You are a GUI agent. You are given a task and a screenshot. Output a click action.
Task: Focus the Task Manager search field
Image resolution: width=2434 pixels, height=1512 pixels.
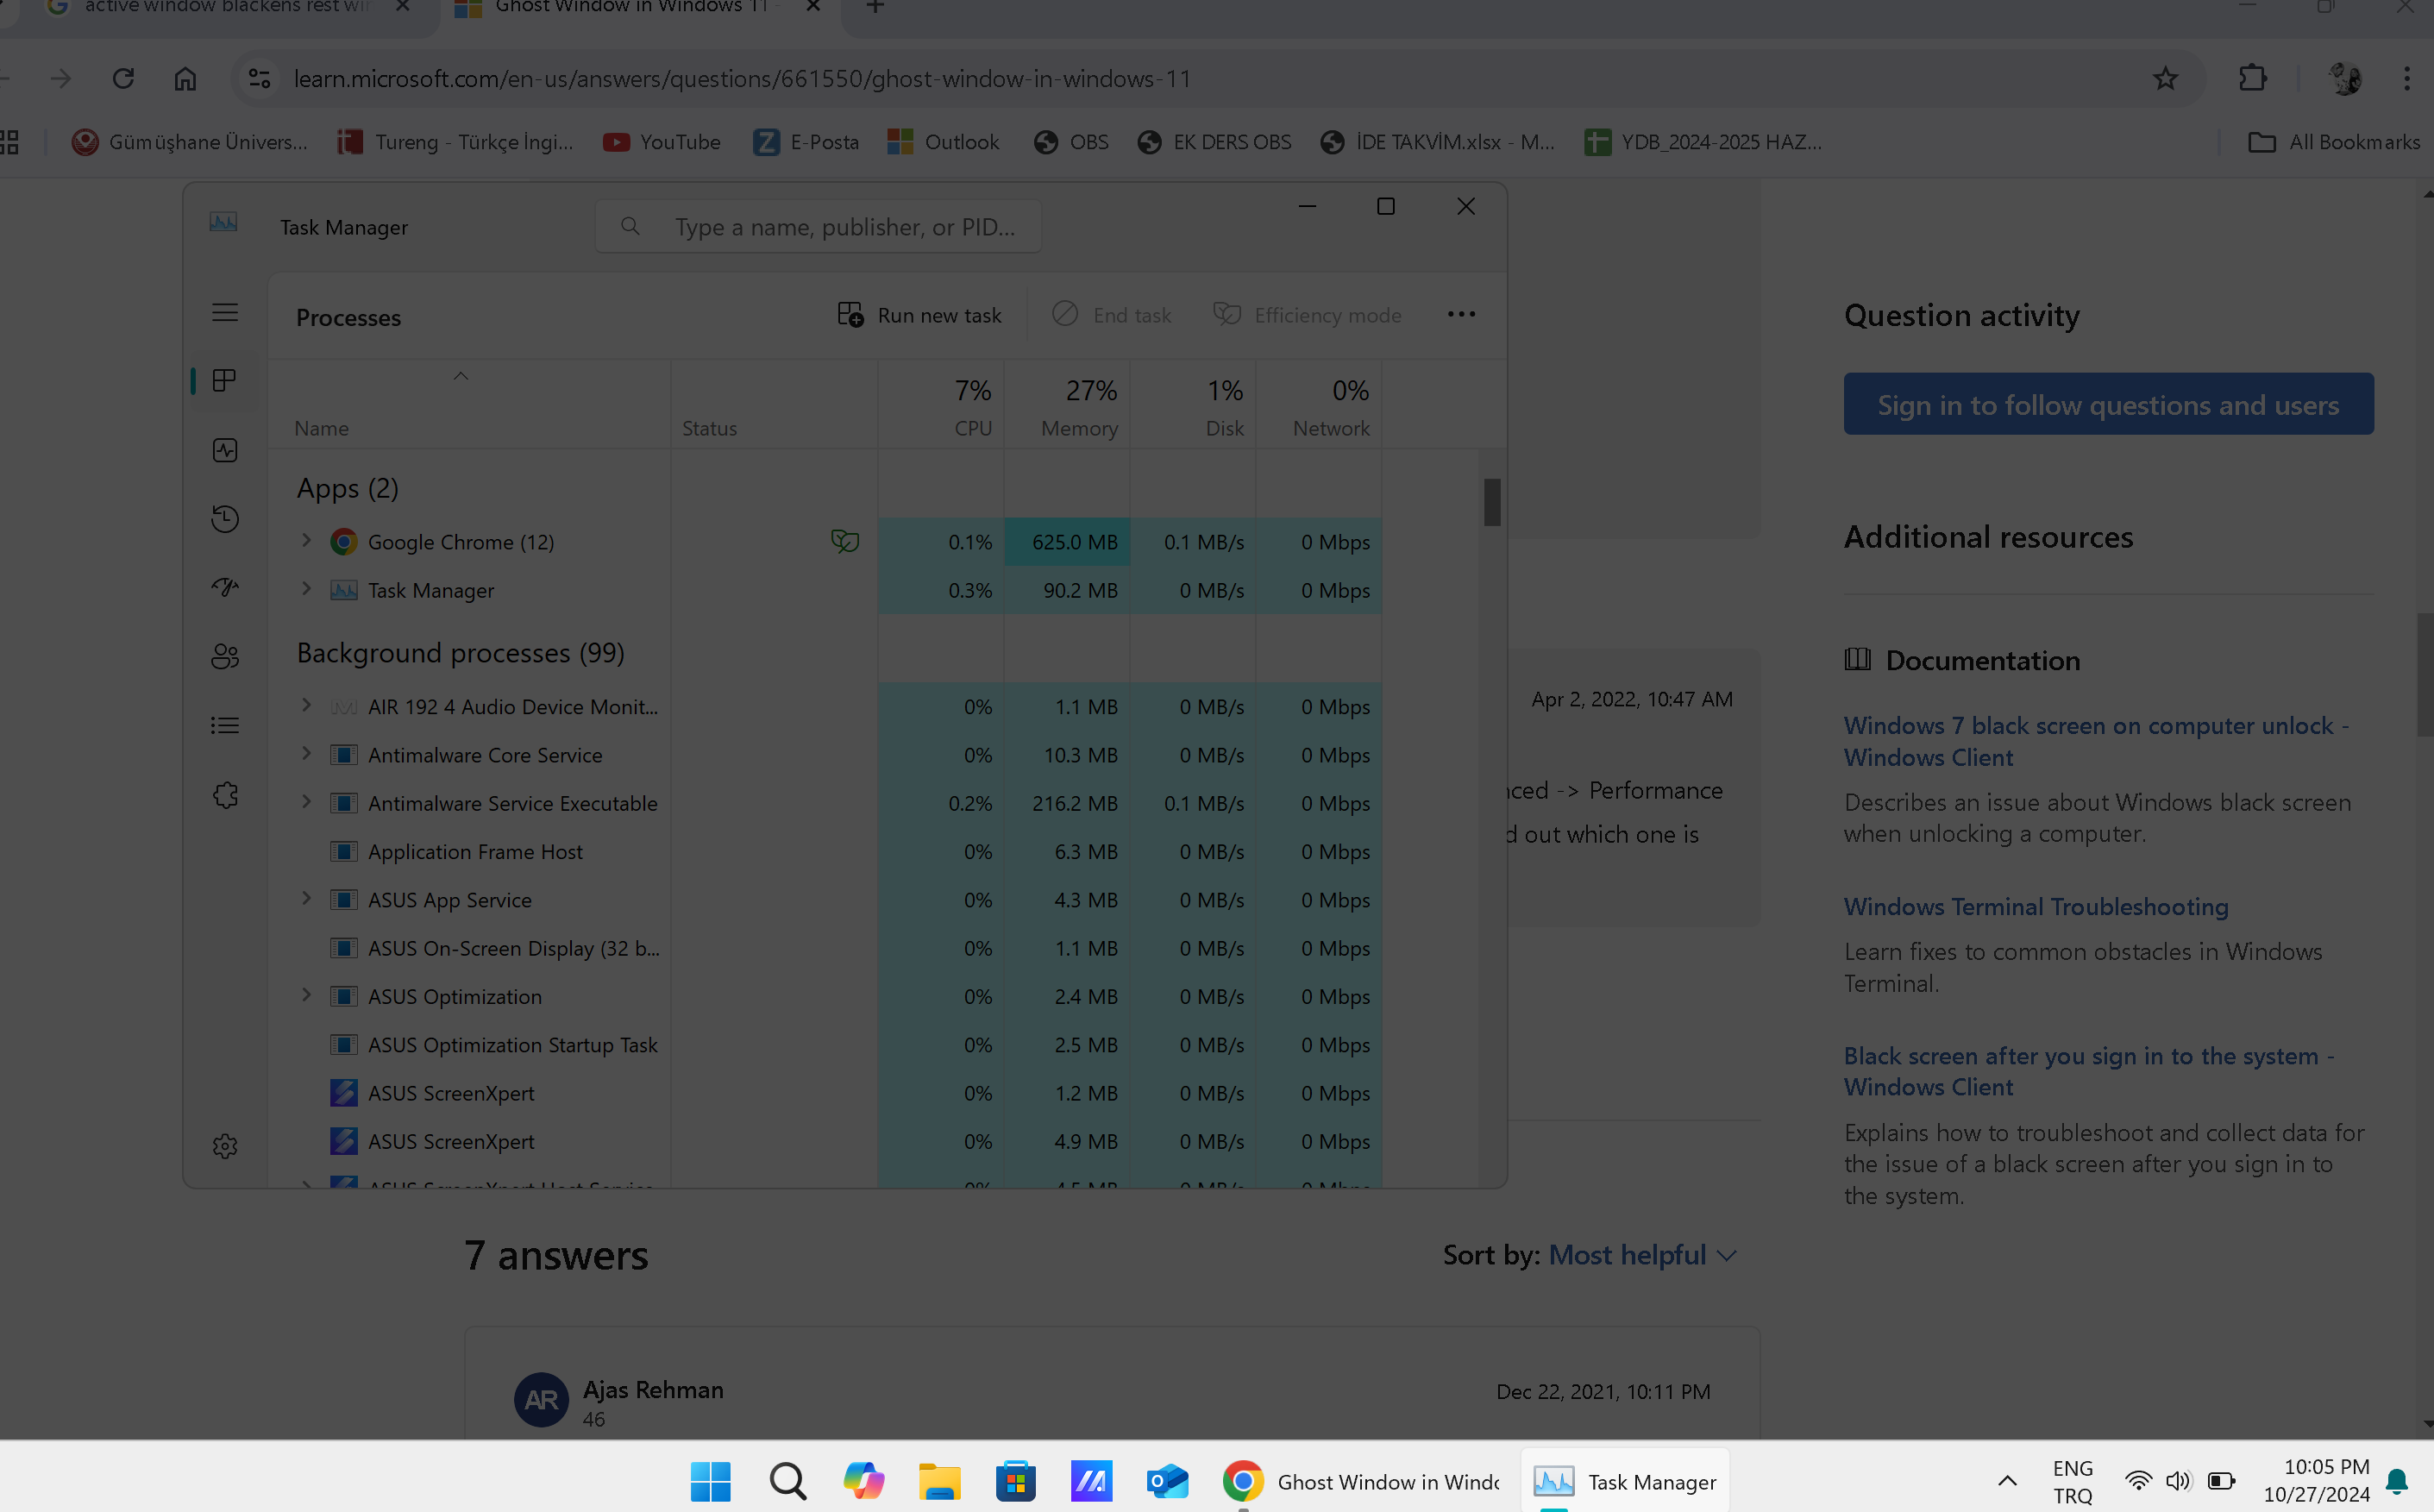pyautogui.click(x=818, y=227)
